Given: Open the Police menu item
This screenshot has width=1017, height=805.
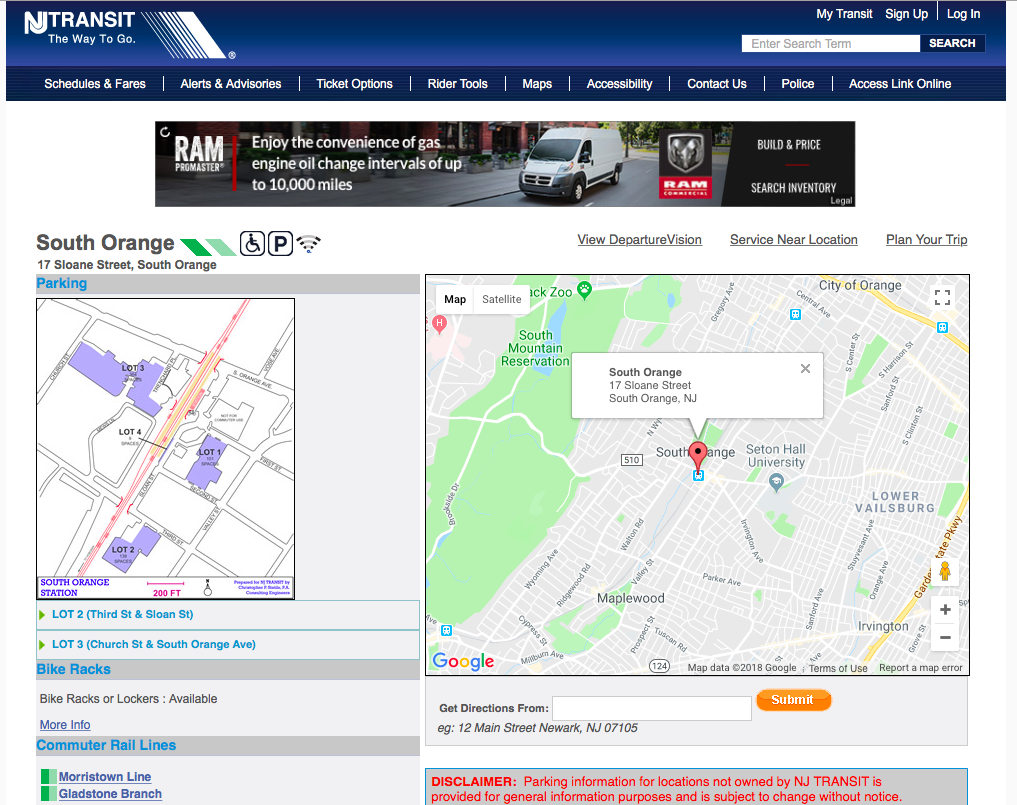Looking at the screenshot, I should 798,84.
